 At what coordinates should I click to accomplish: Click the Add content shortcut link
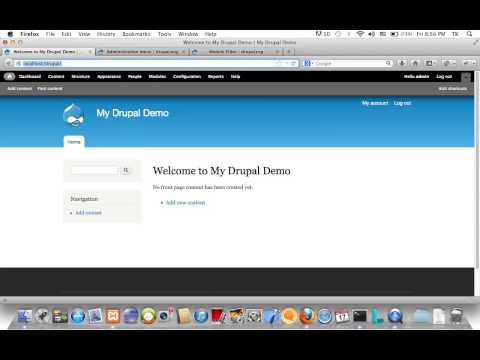coord(20,89)
